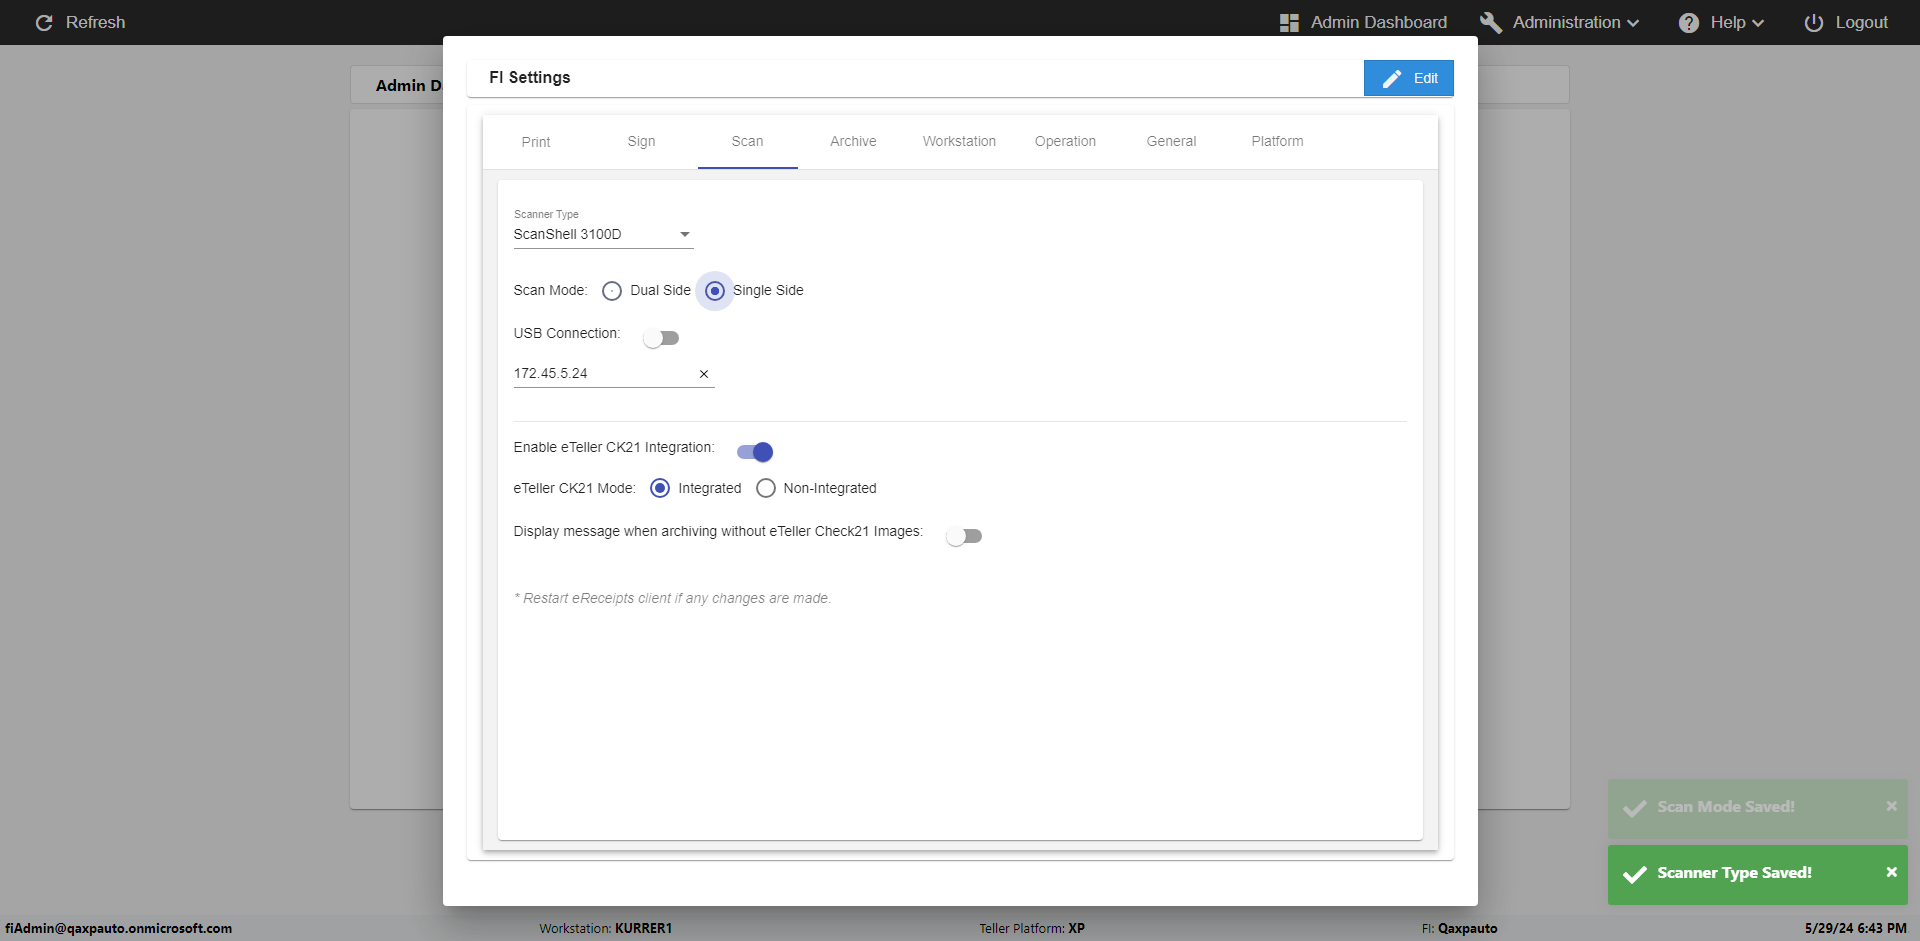
Task: Switch to the Sign tab
Action: pyautogui.click(x=642, y=142)
